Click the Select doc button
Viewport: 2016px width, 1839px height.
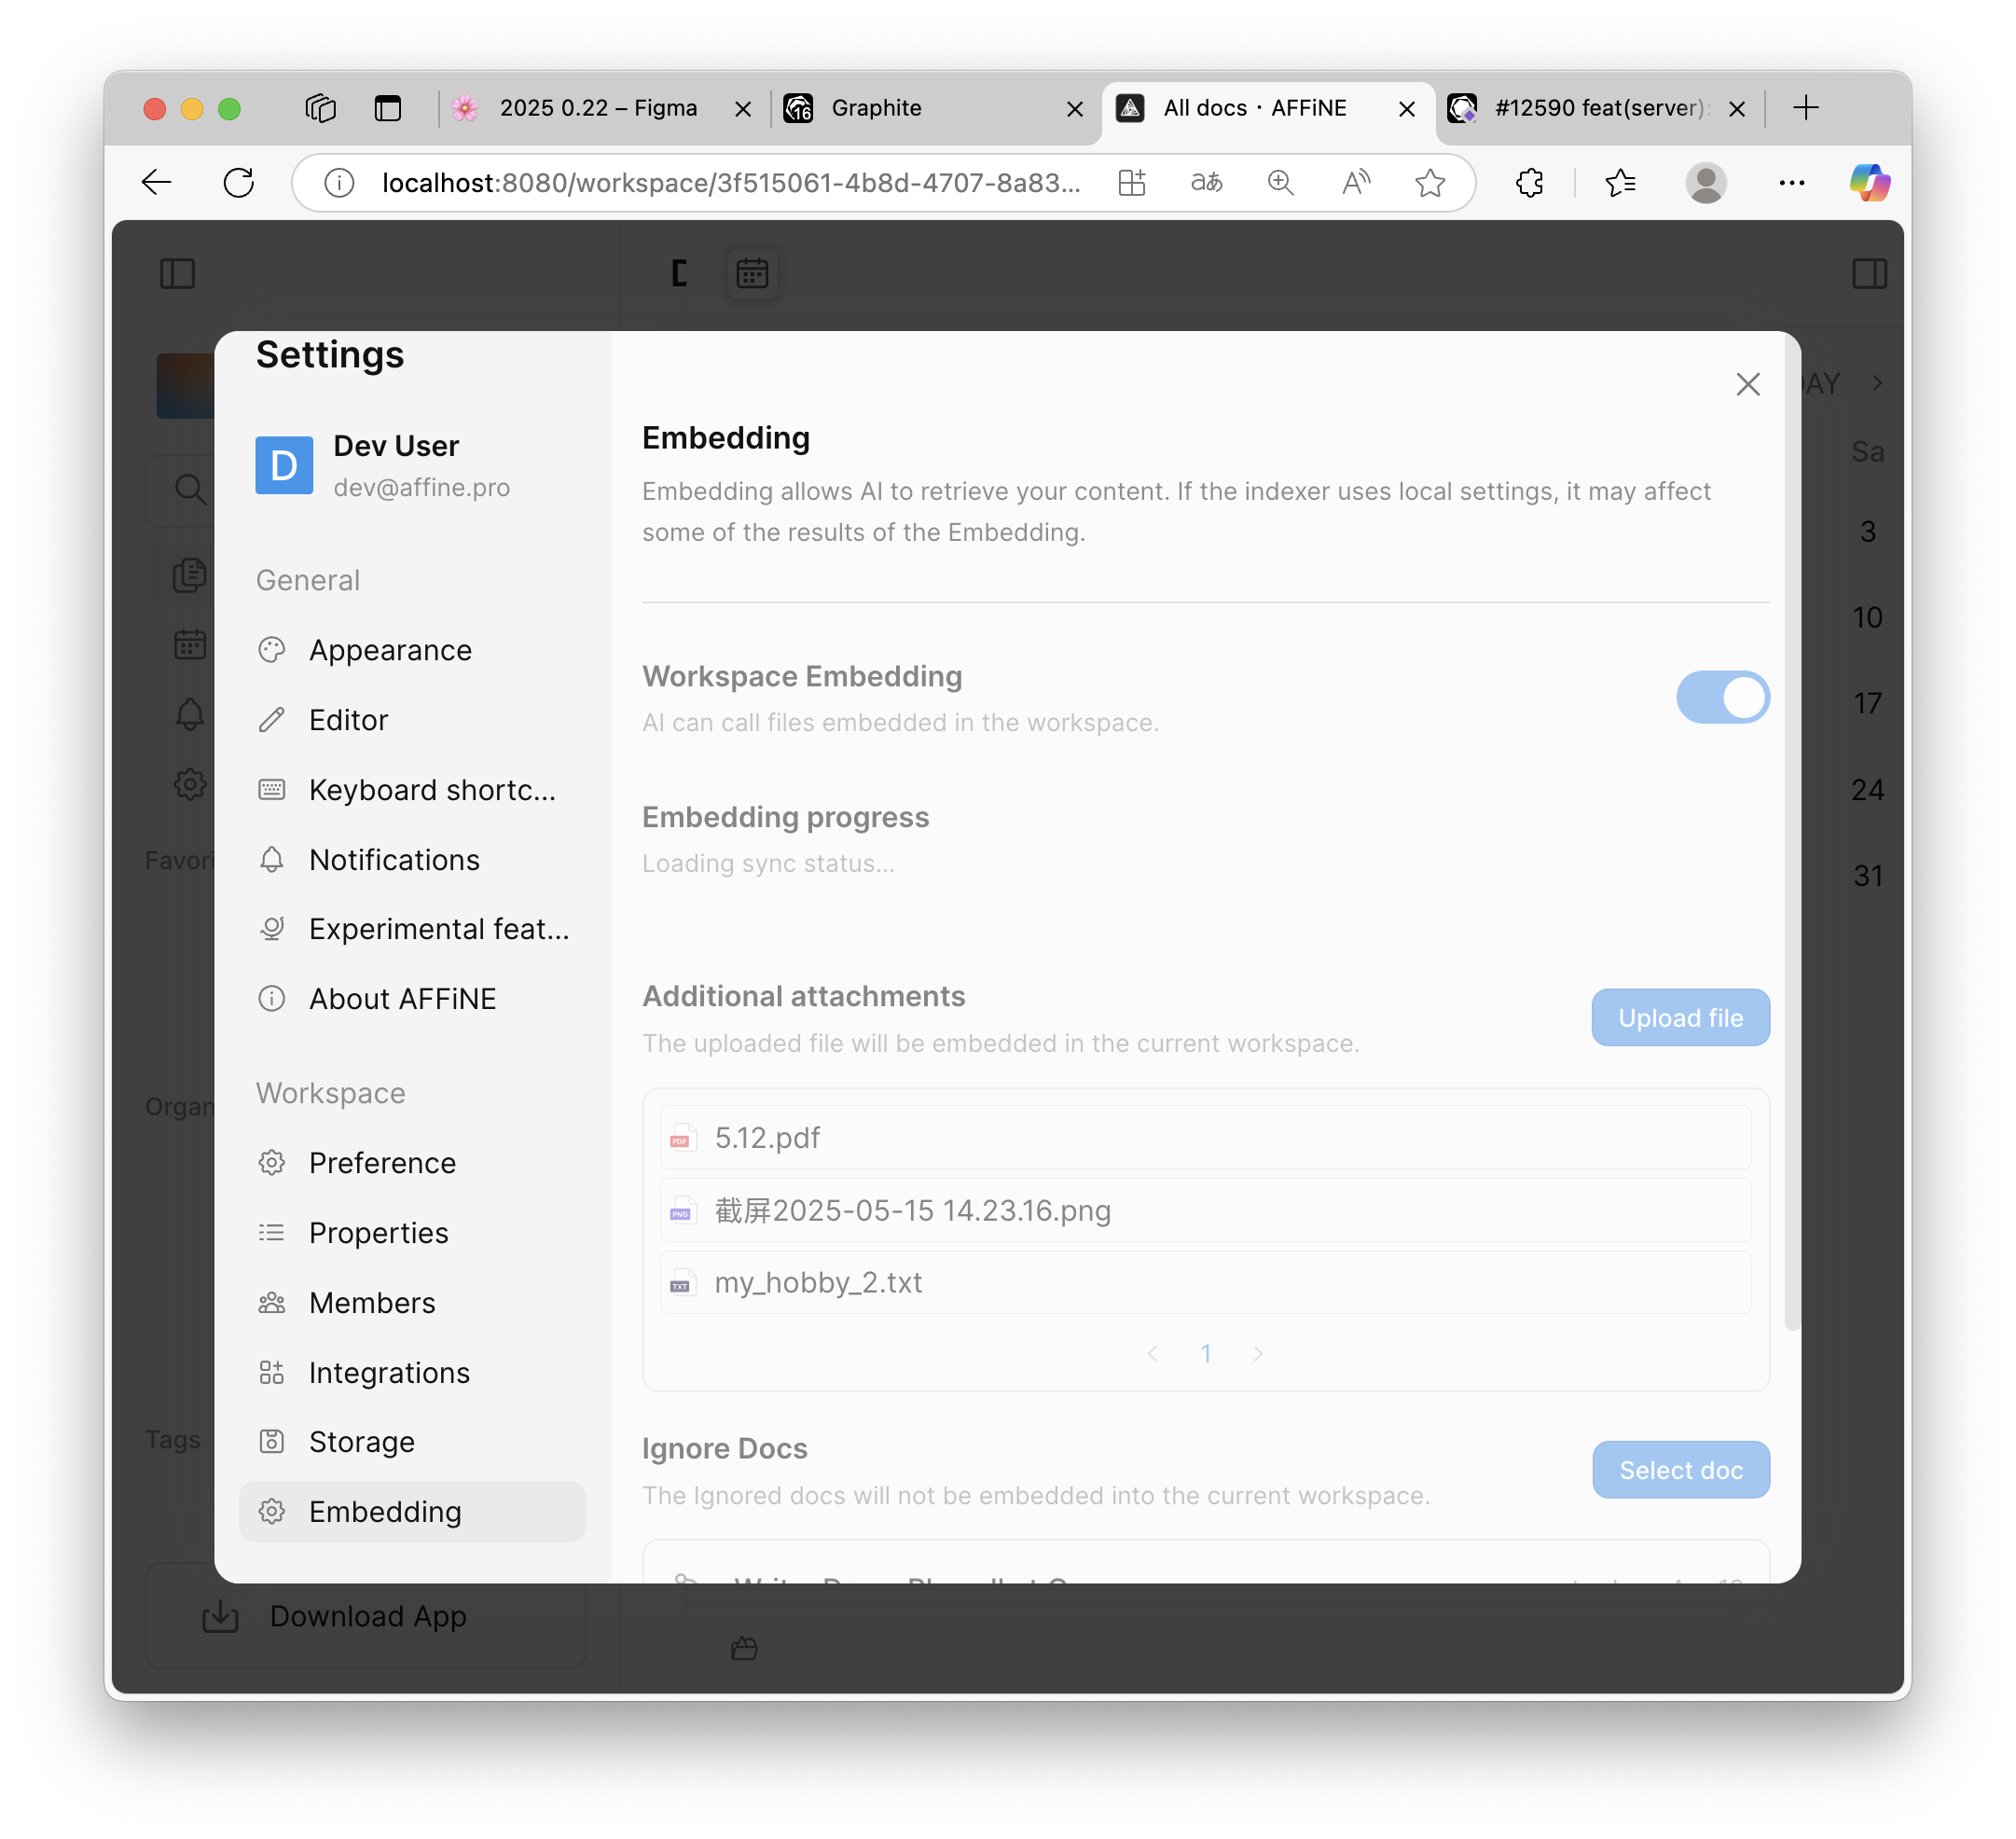pyautogui.click(x=1680, y=1470)
